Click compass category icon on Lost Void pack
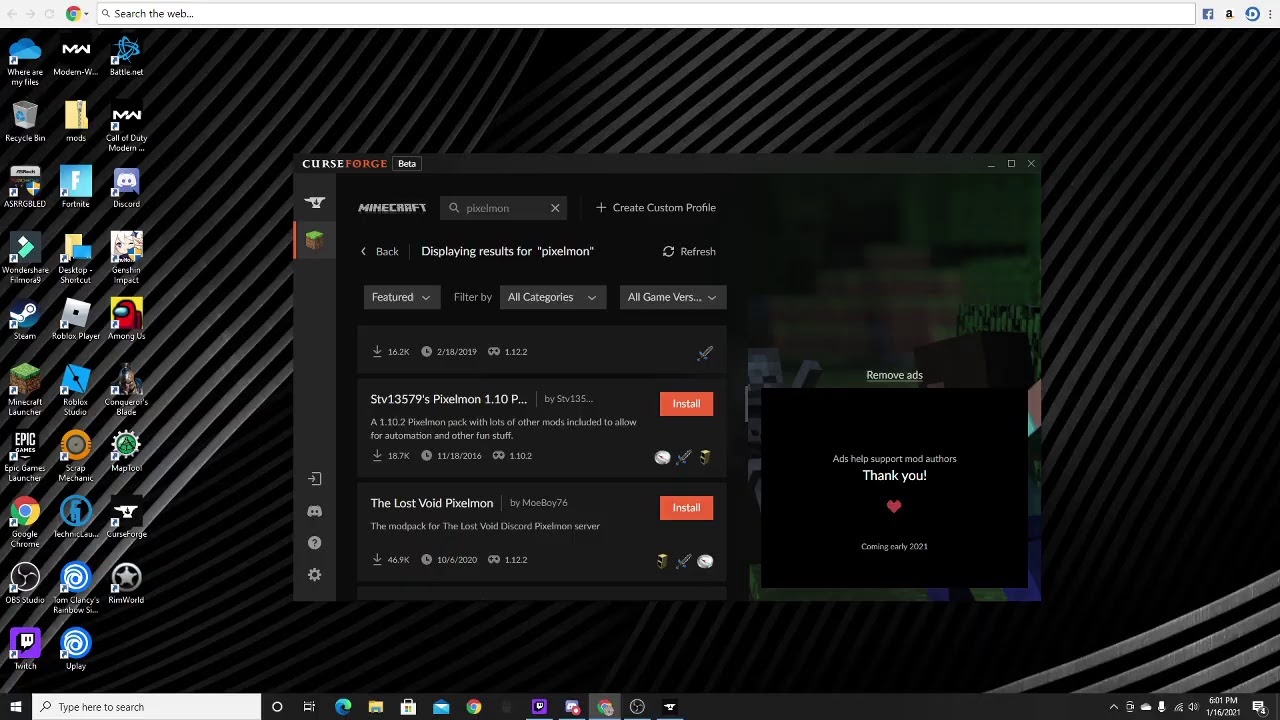1280x720 pixels. click(x=705, y=561)
